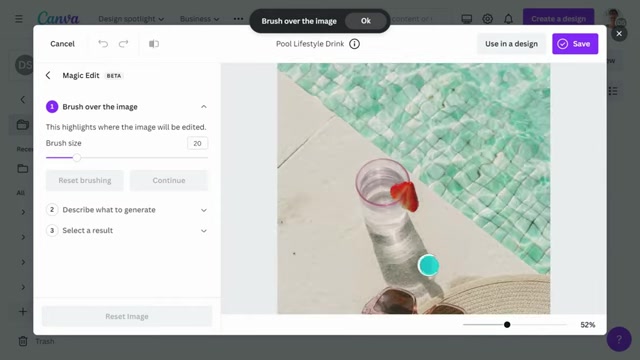
Task: Open the more options ellipsis in header
Action: [238, 19]
